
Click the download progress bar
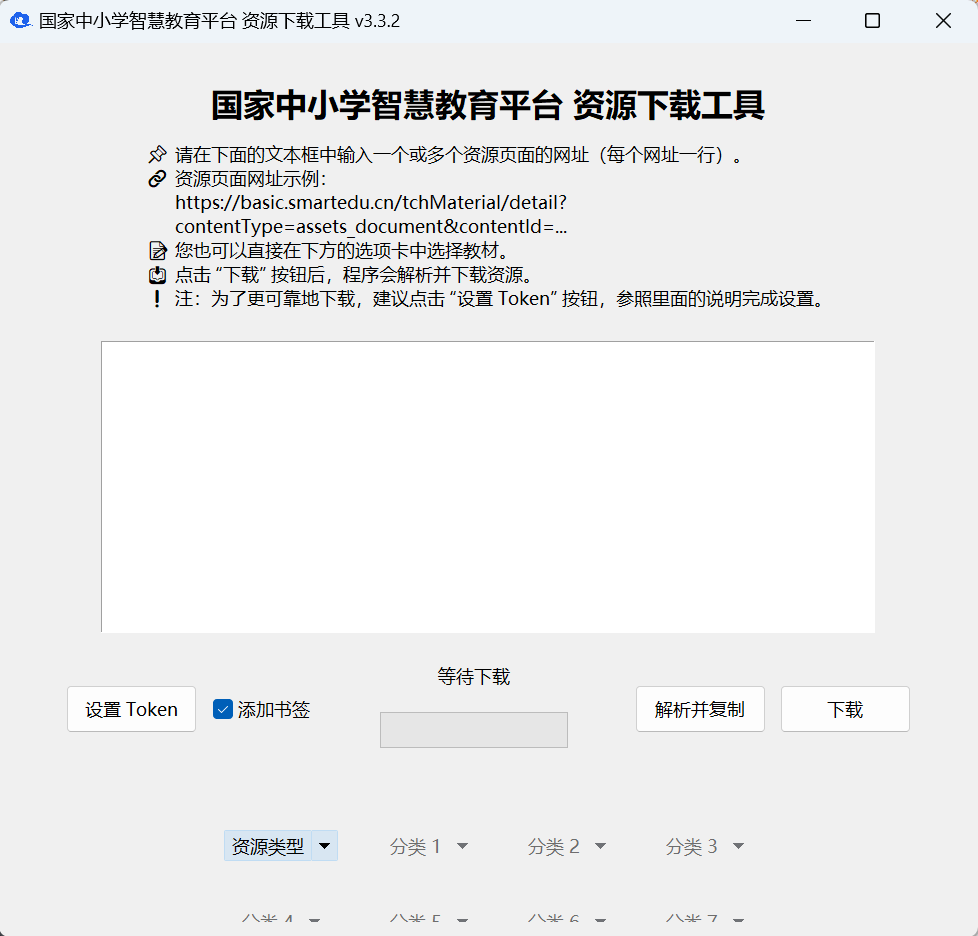click(474, 730)
